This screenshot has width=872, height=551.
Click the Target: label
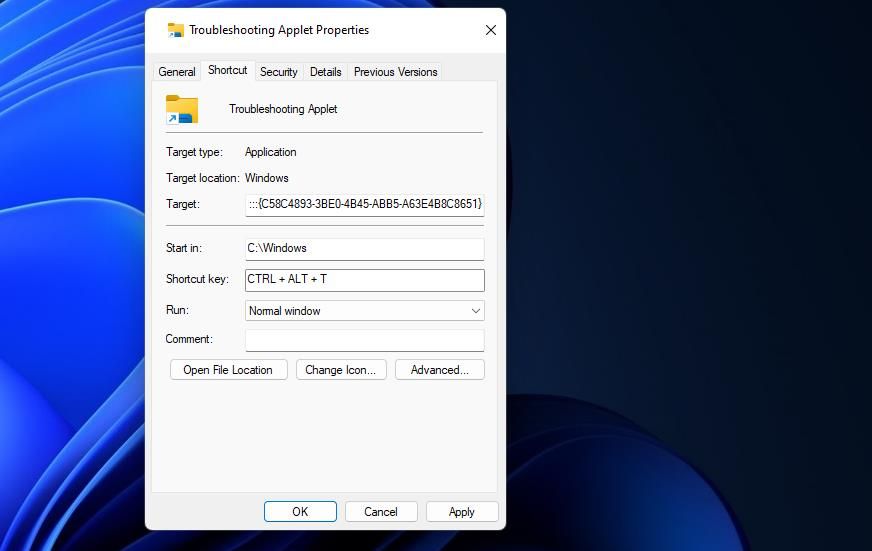(x=183, y=204)
